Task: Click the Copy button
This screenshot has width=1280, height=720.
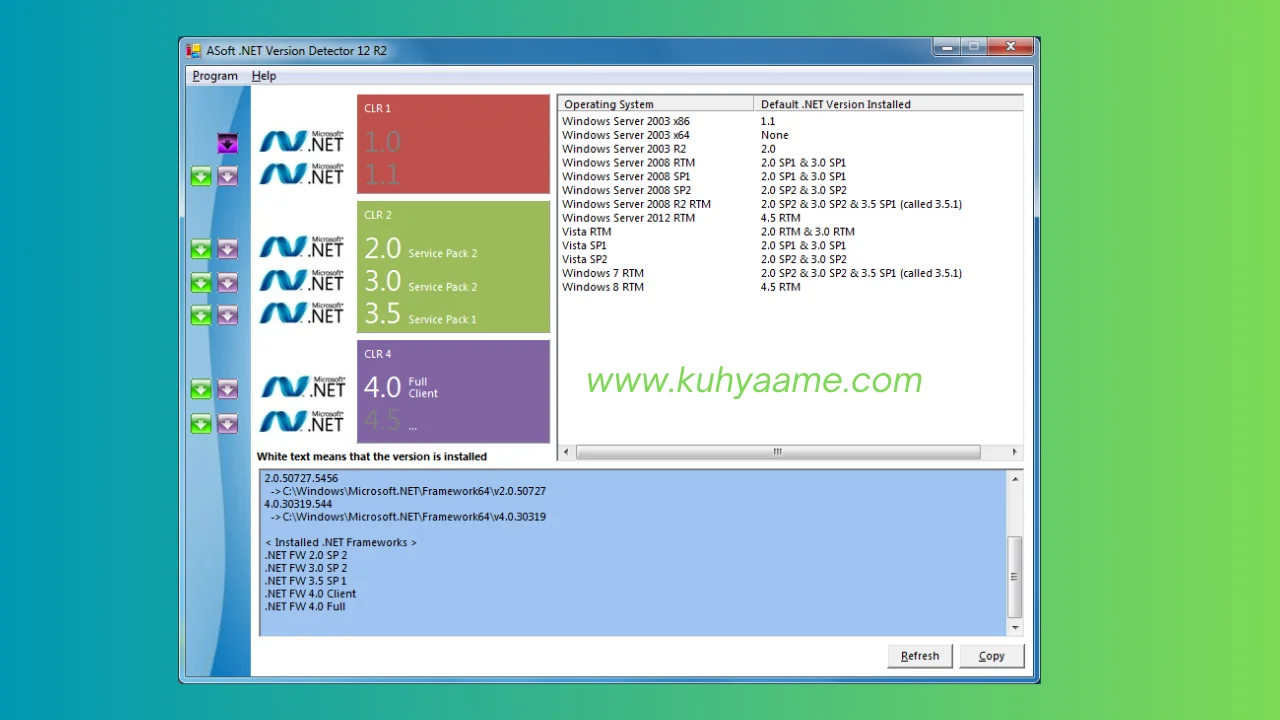Action: pyautogui.click(x=992, y=656)
